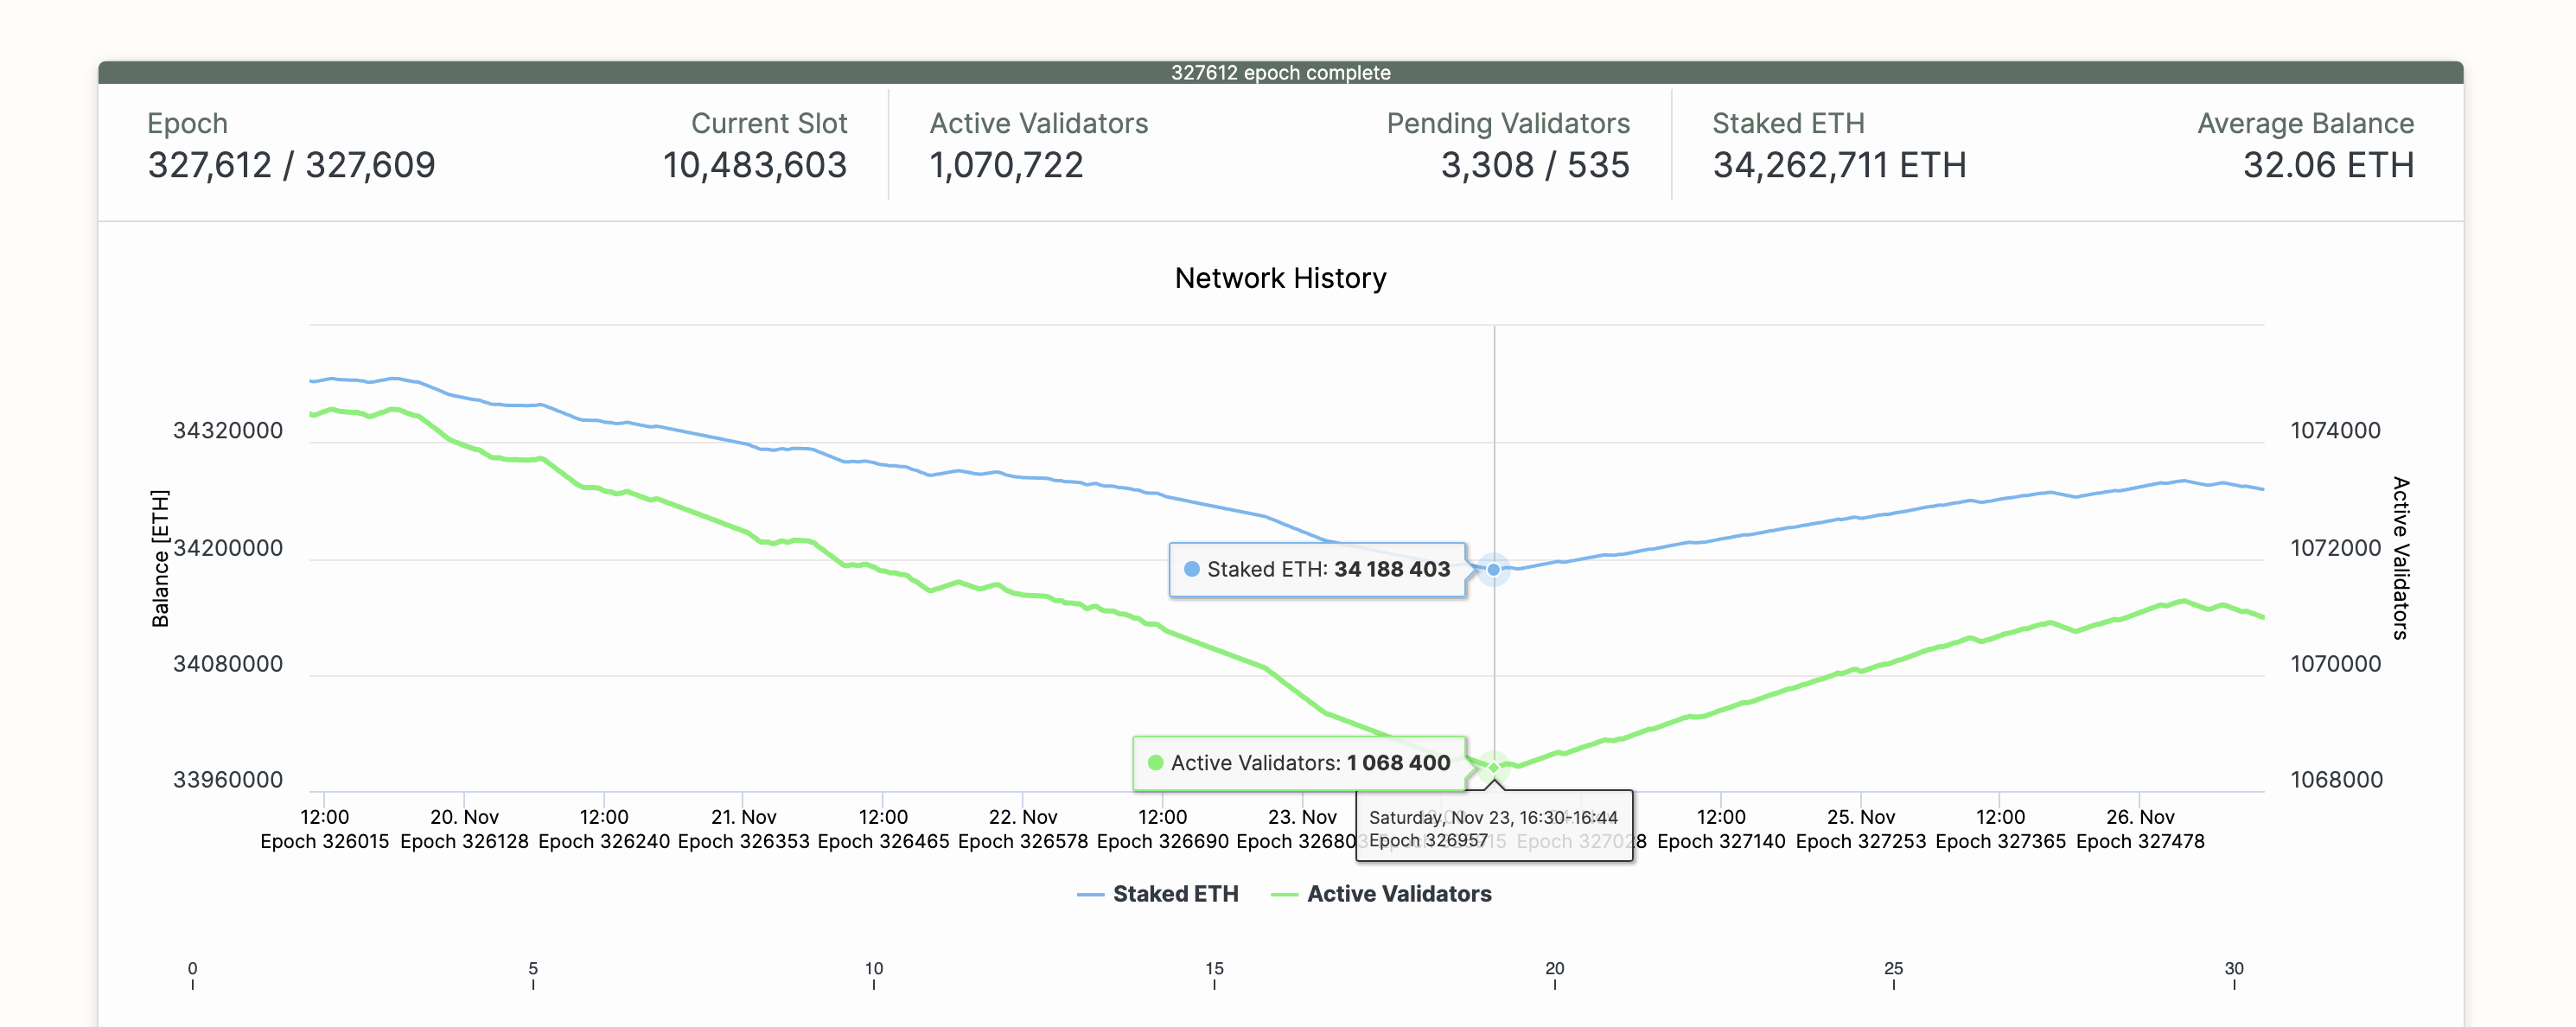Click the 33960000 left axis label
The height and width of the screenshot is (1027, 2576).
pyautogui.click(x=228, y=780)
